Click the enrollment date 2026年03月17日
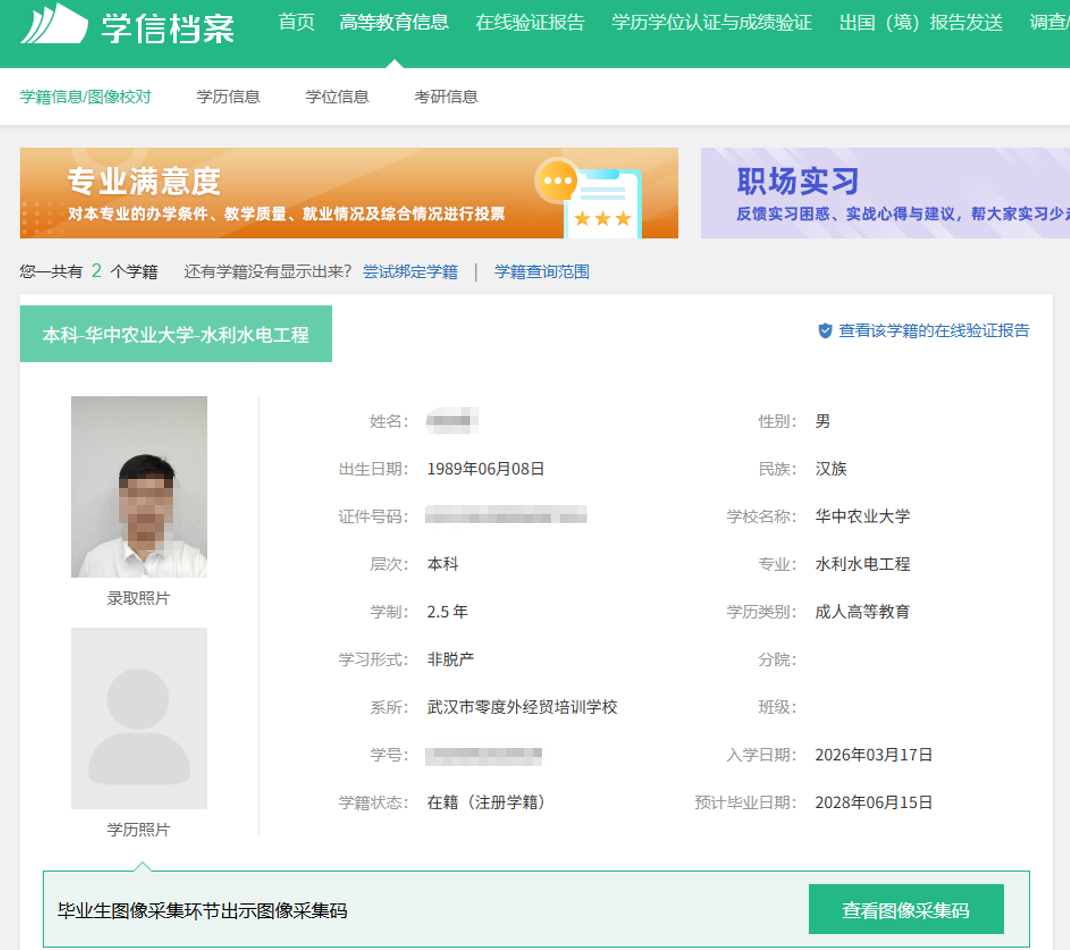 click(x=874, y=755)
